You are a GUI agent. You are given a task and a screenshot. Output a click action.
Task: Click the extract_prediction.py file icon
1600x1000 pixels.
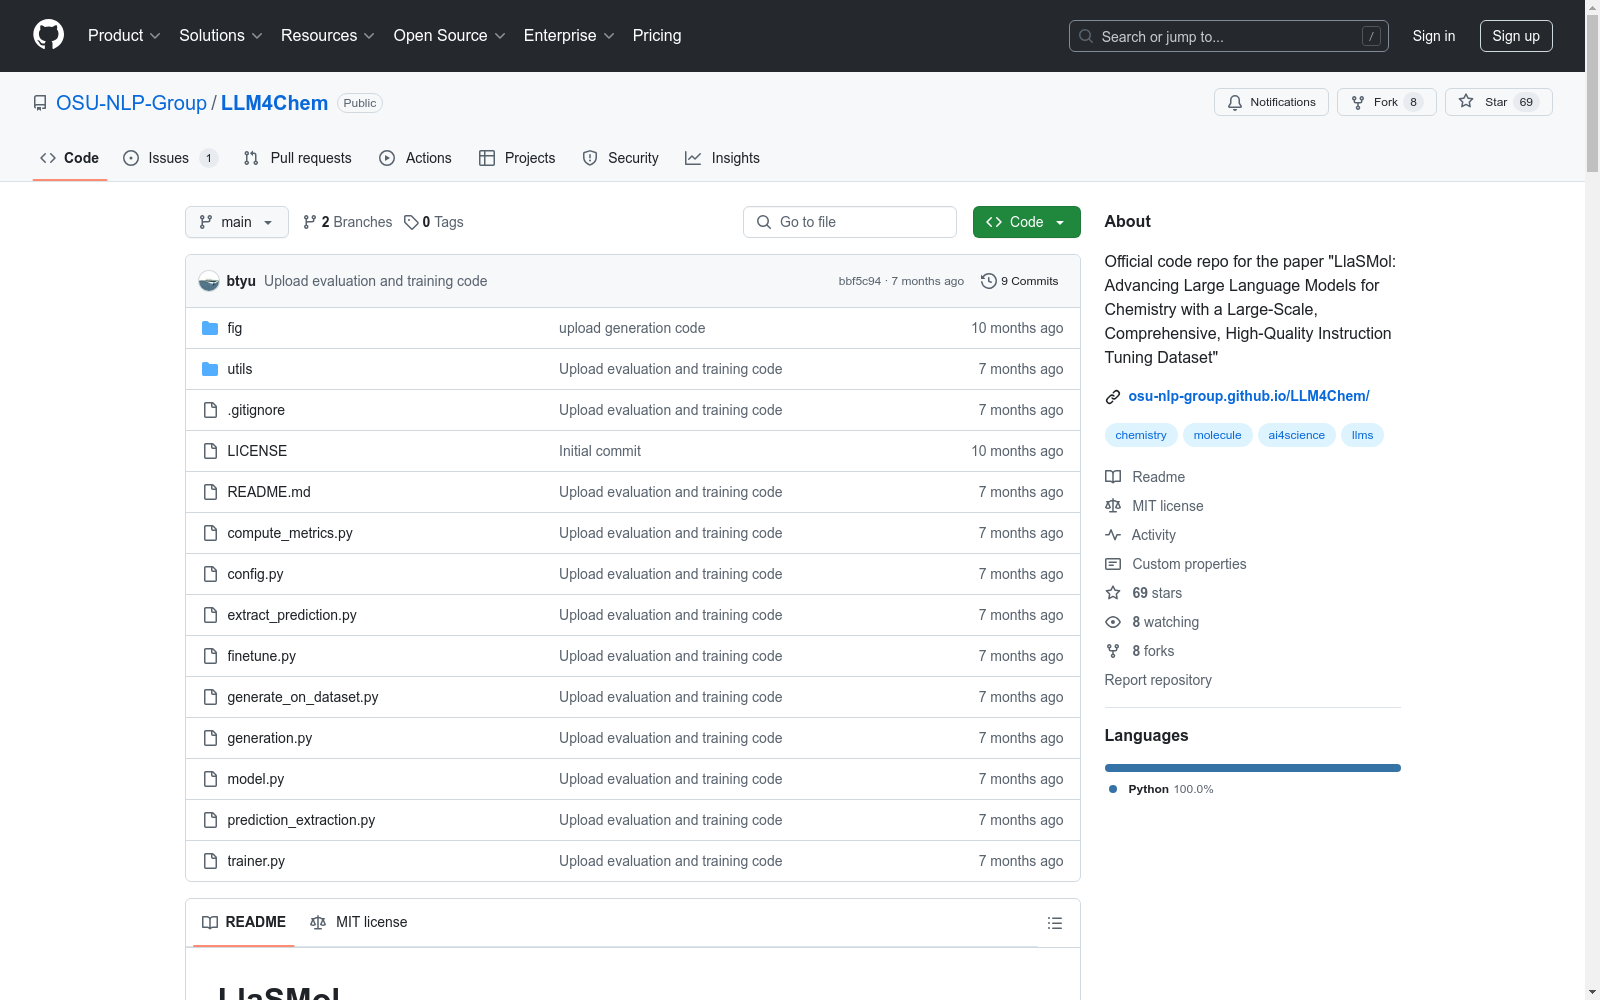pyautogui.click(x=210, y=615)
